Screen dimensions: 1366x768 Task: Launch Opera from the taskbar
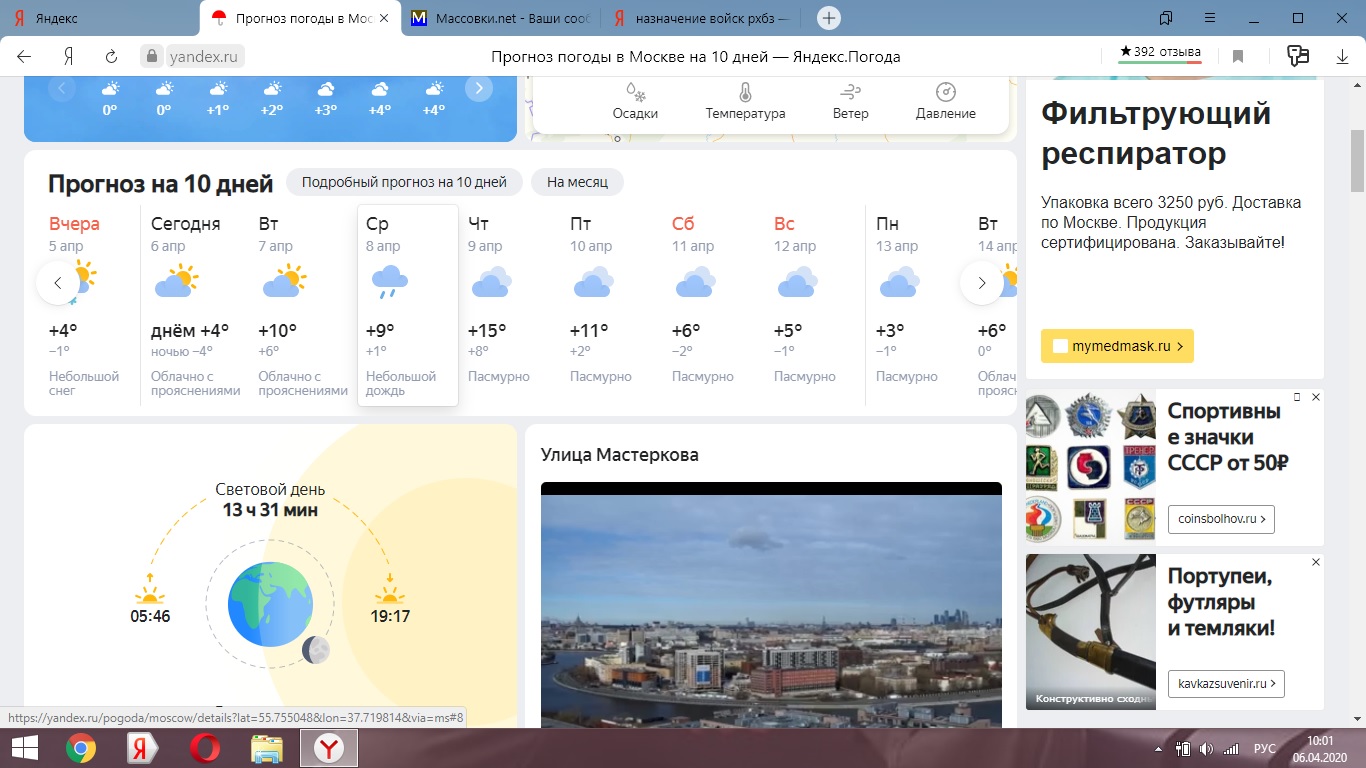pyautogui.click(x=205, y=748)
